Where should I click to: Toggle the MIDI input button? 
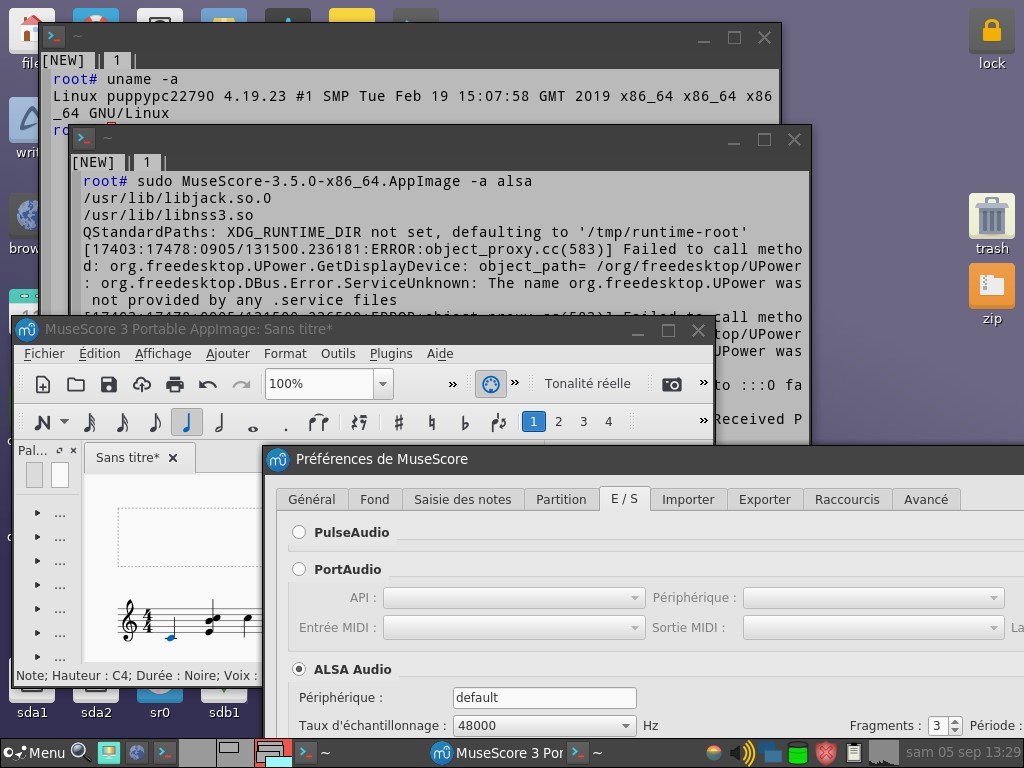[490, 384]
